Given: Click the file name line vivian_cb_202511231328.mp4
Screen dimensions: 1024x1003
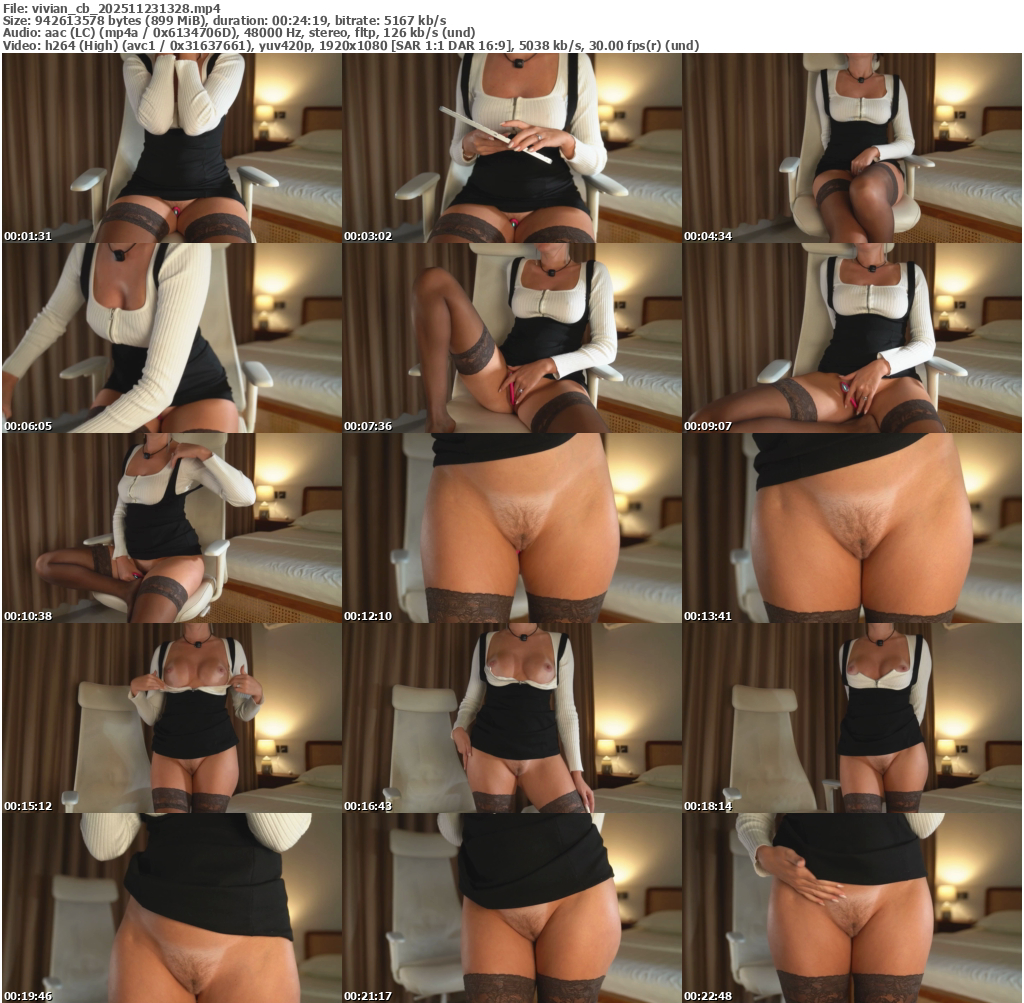Looking at the screenshot, I should [x=112, y=8].
